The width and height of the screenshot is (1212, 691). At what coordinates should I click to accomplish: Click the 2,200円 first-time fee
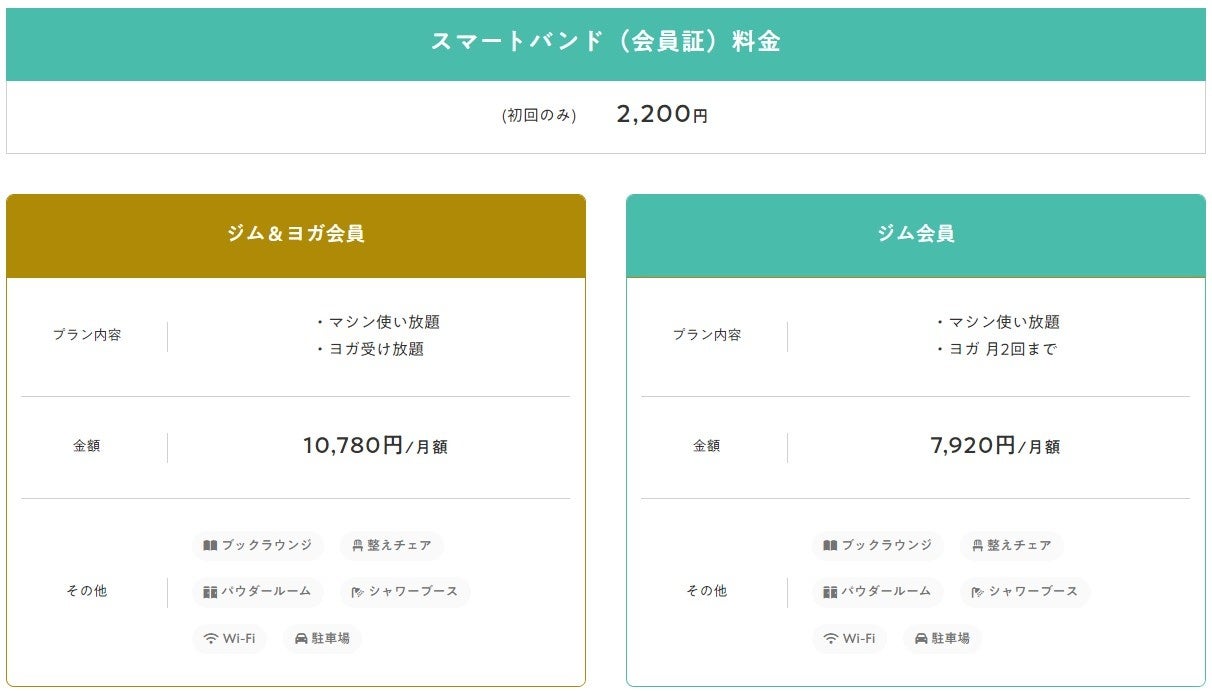662,115
